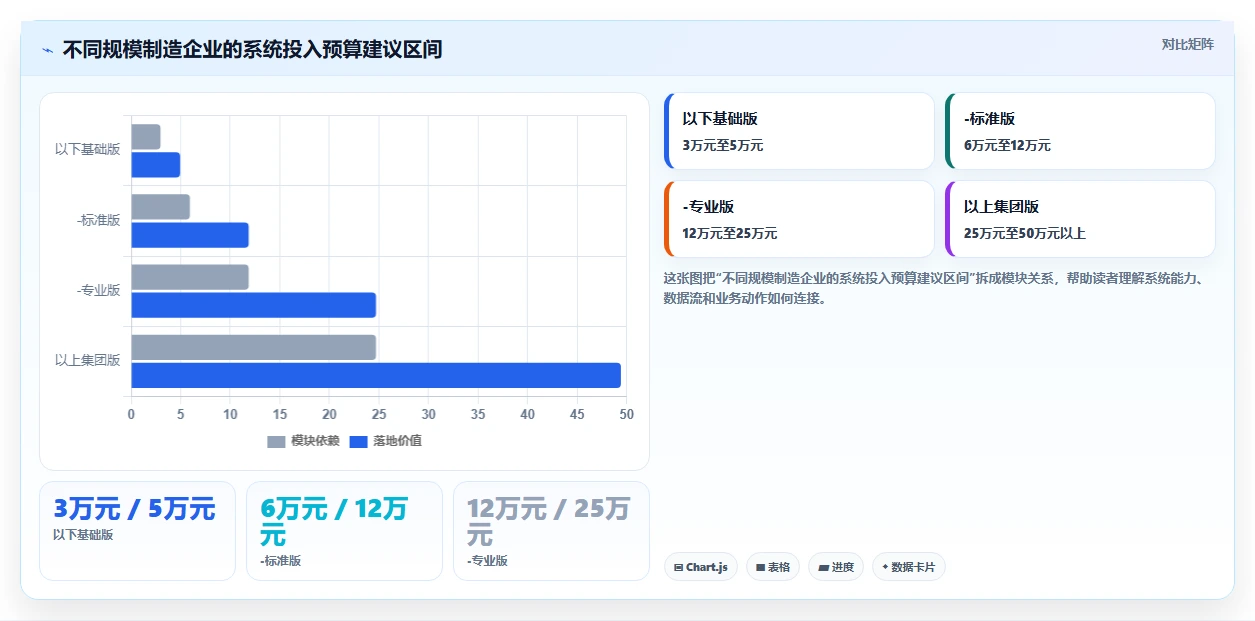Click the 6万元至12万元 price text

point(1007,146)
